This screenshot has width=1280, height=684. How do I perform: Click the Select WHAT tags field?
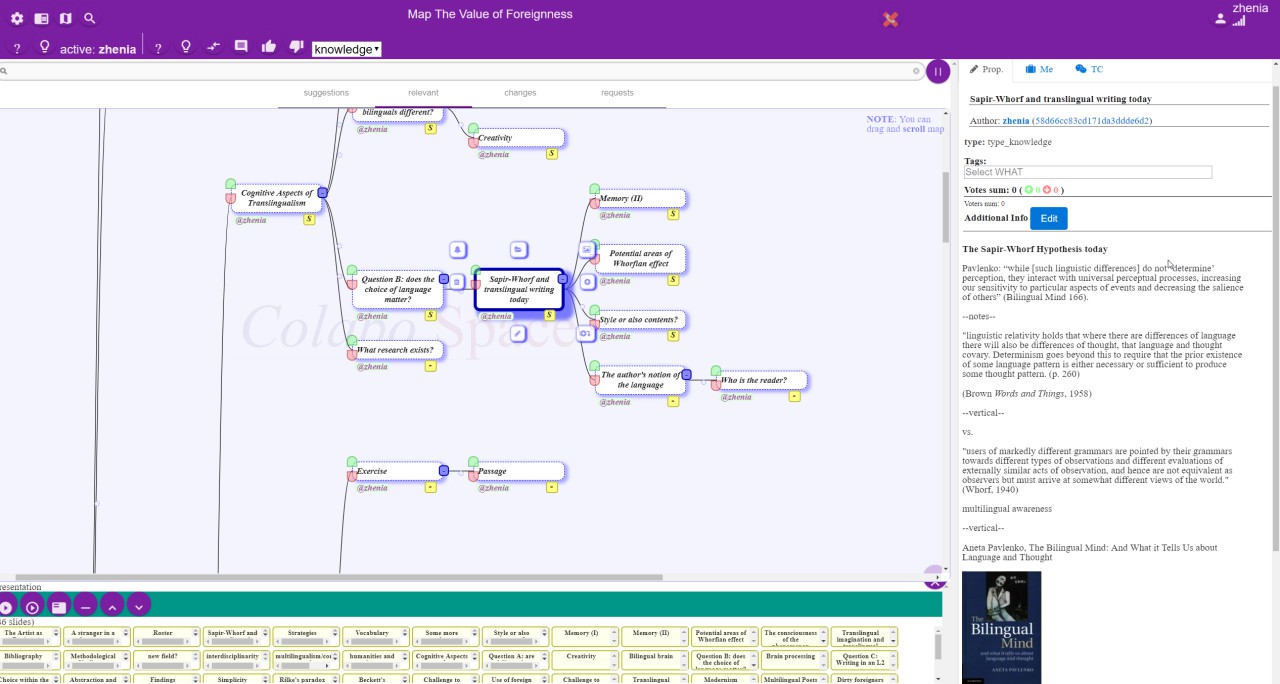[x=1087, y=172]
